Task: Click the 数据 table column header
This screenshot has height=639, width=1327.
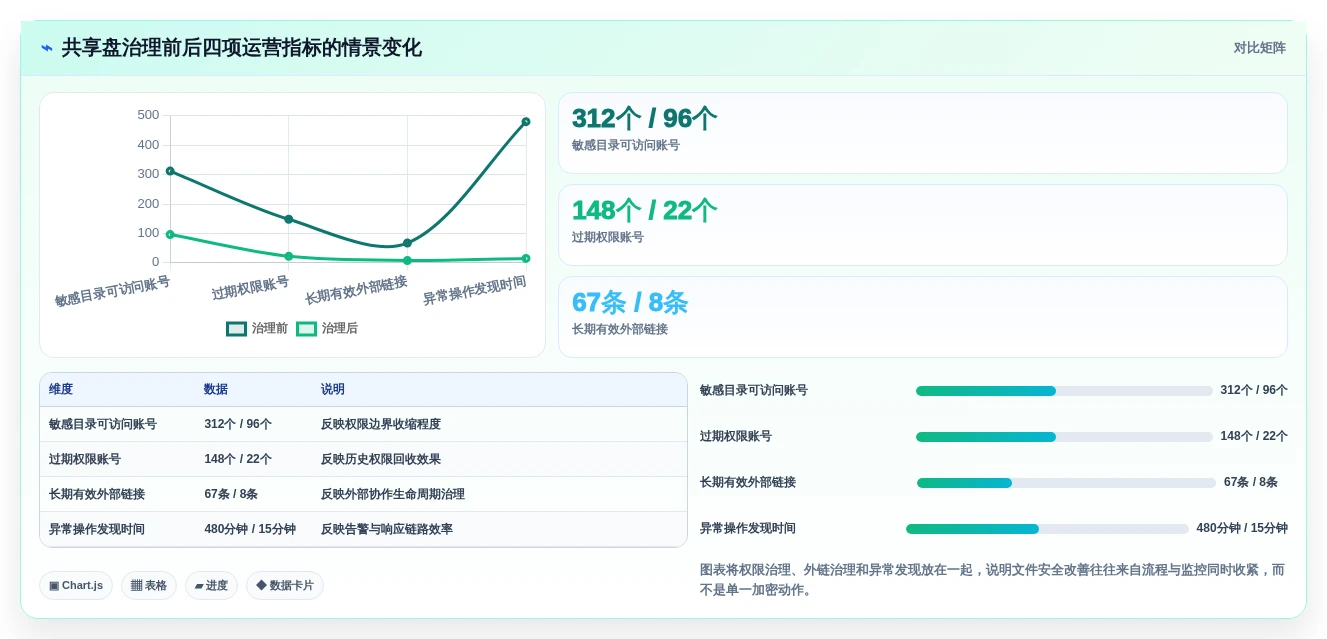Action: click(x=216, y=390)
